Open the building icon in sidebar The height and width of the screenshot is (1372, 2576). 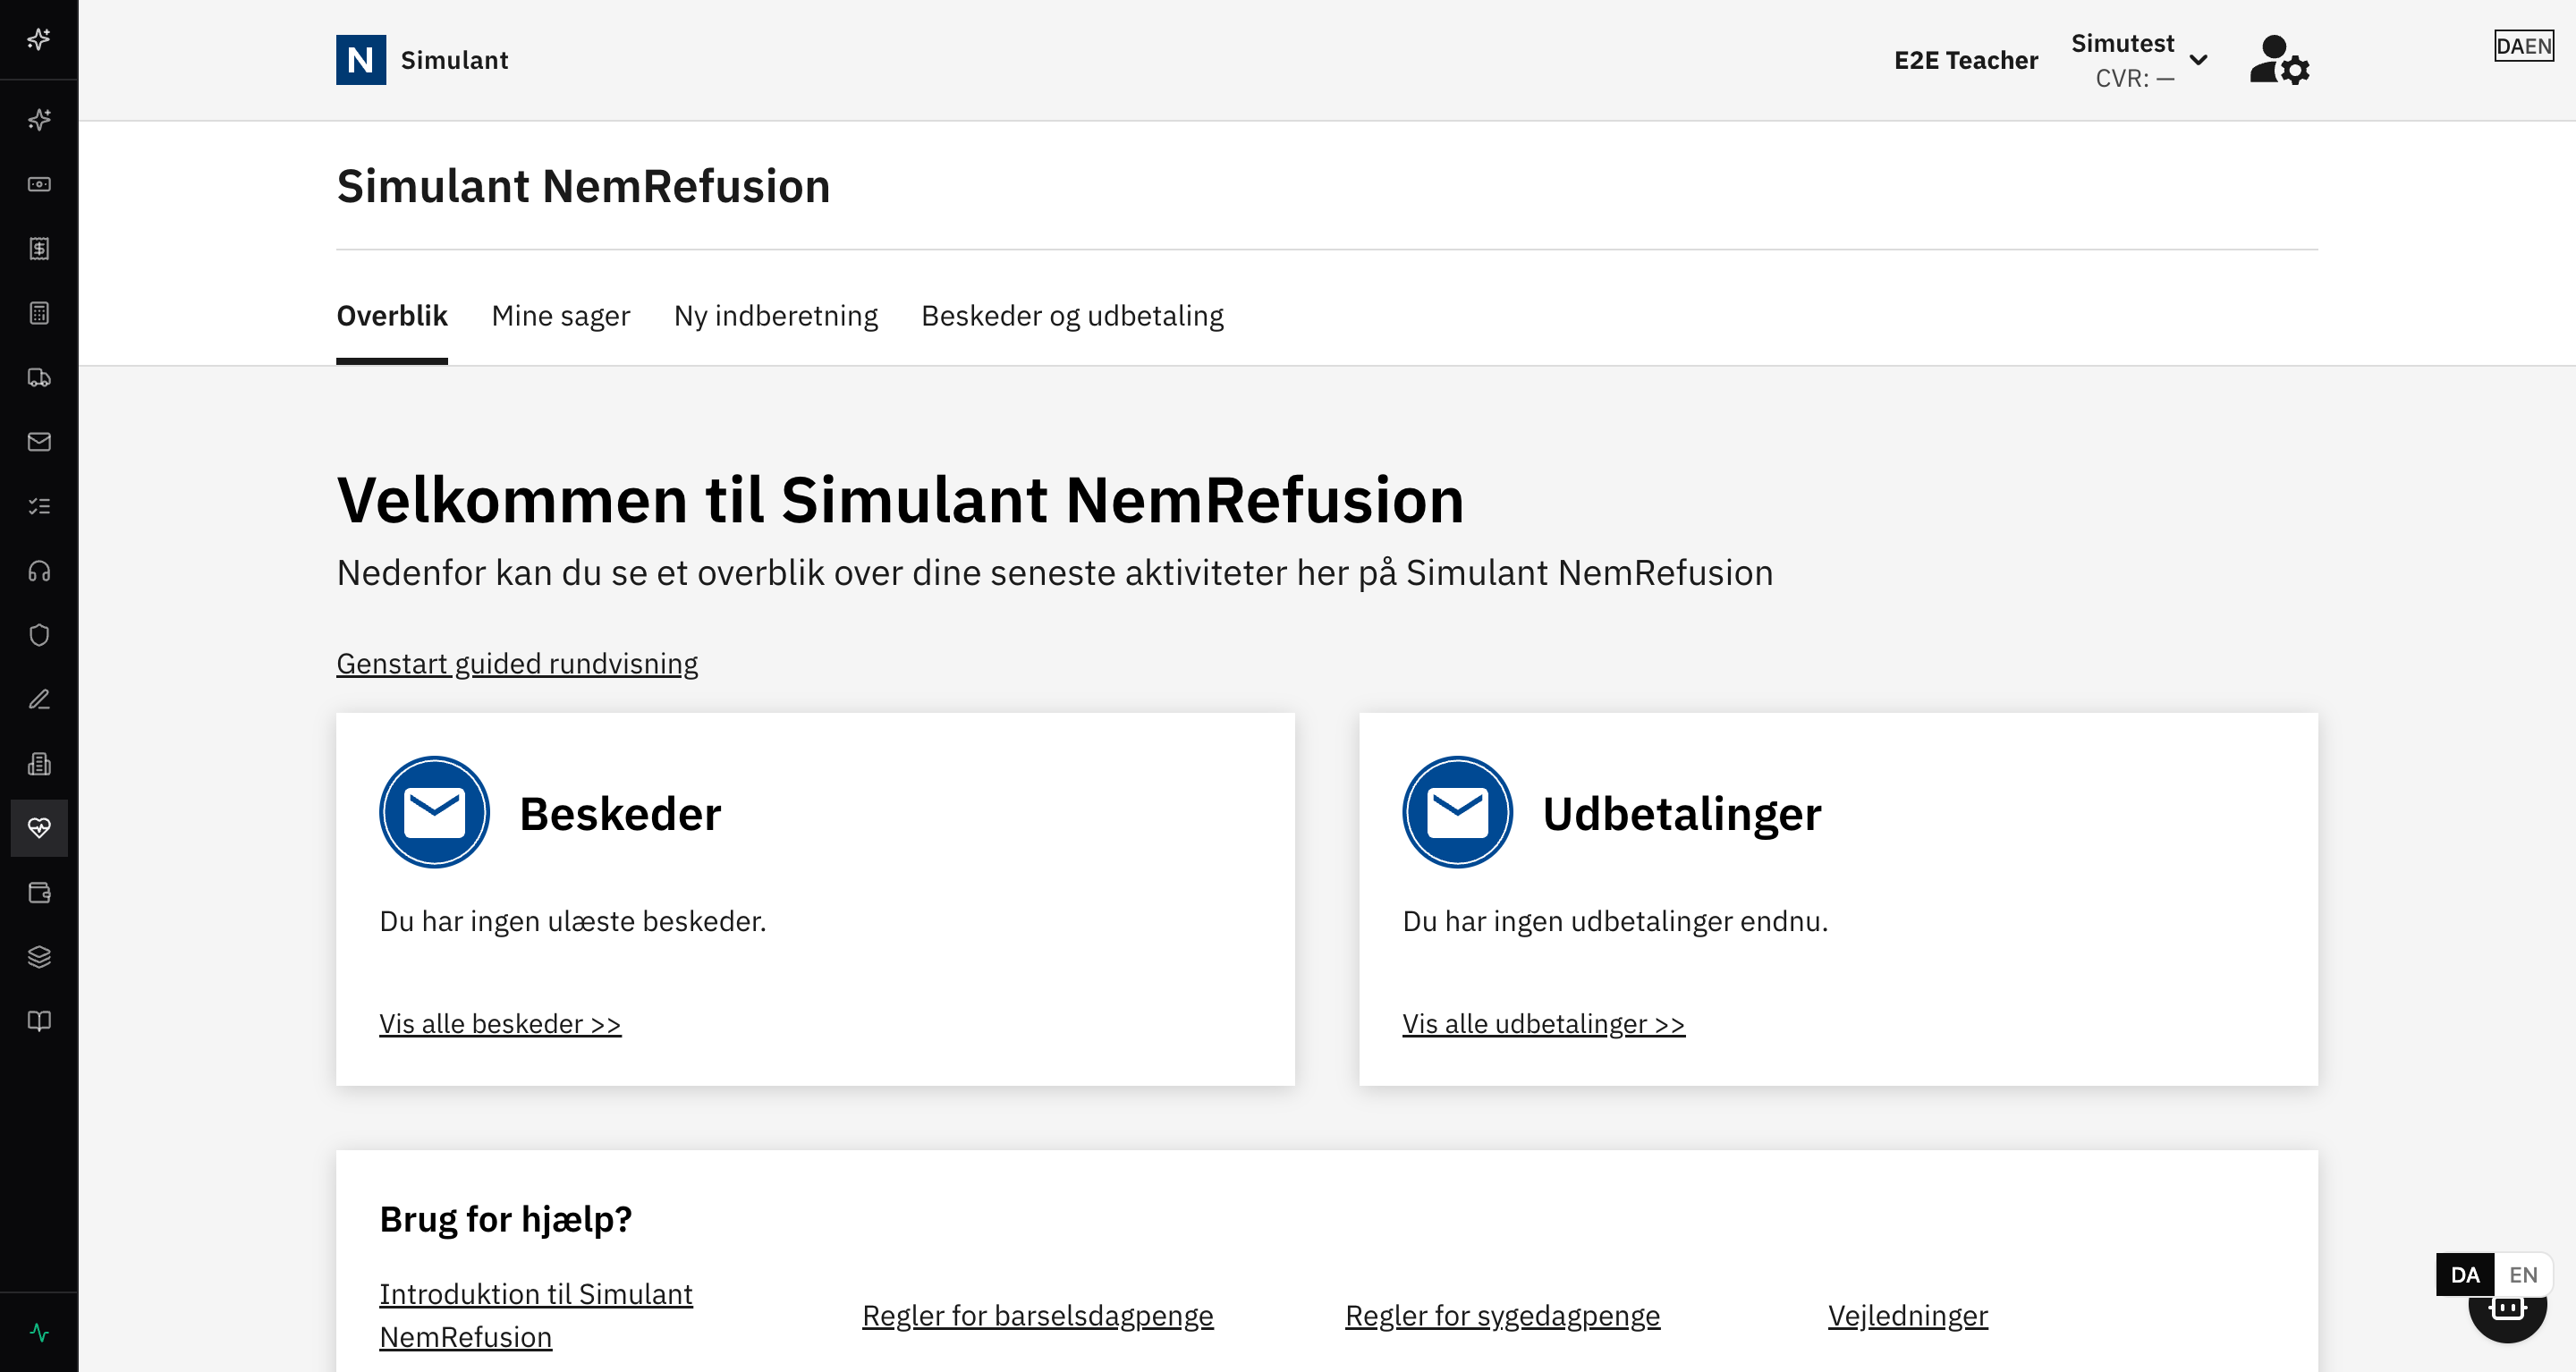39,764
